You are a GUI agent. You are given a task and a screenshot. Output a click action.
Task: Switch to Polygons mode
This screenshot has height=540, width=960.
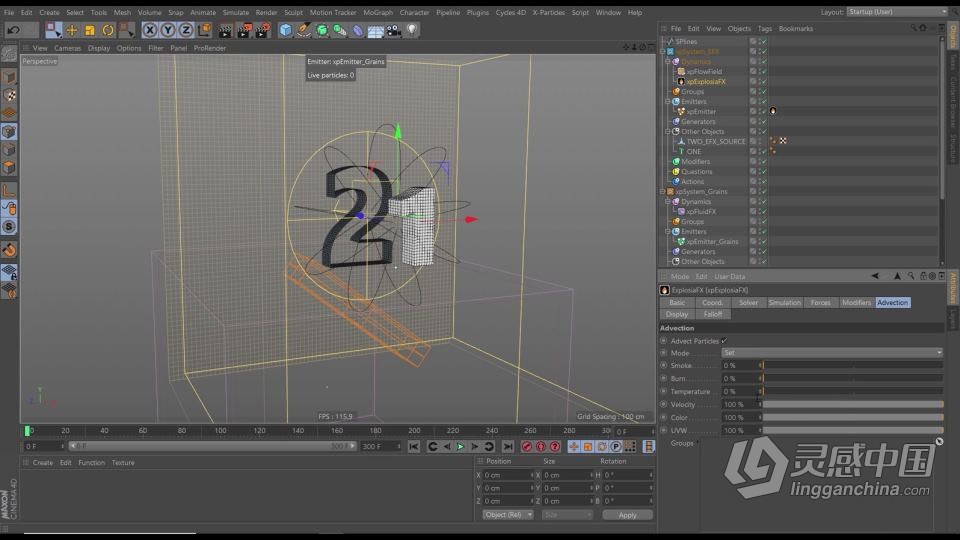tap(9, 167)
